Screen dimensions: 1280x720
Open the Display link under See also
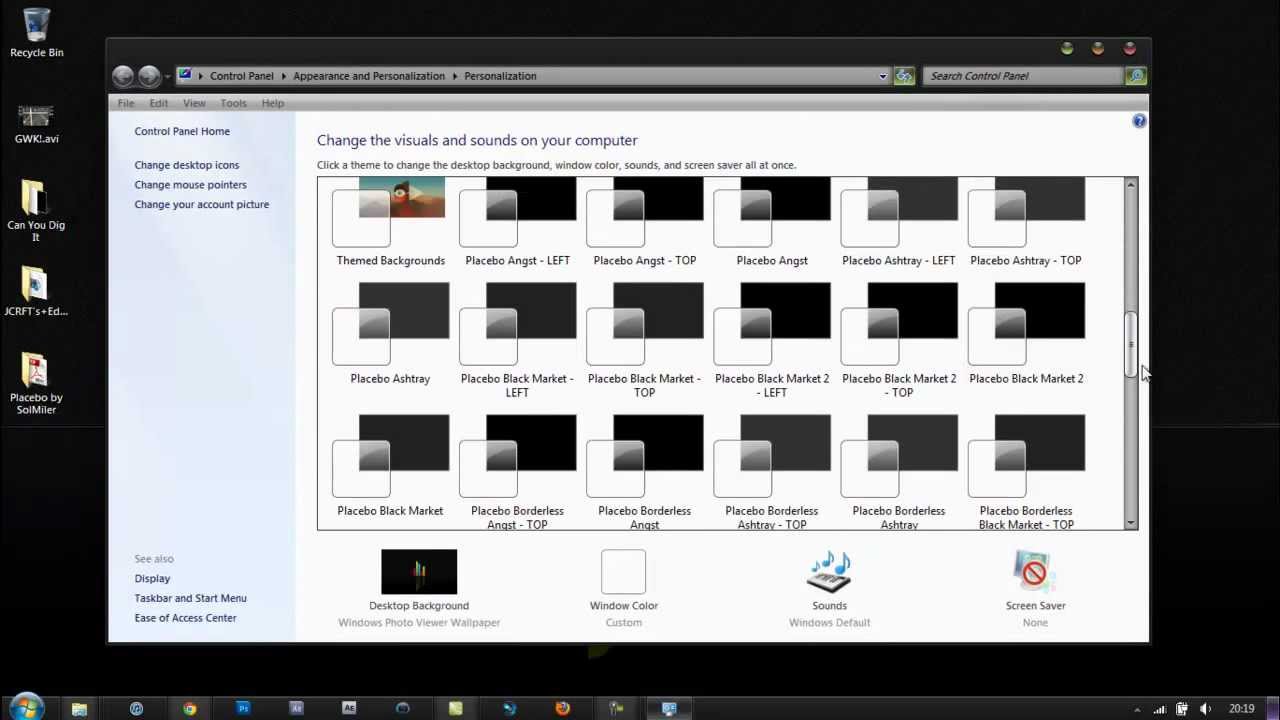152,579
